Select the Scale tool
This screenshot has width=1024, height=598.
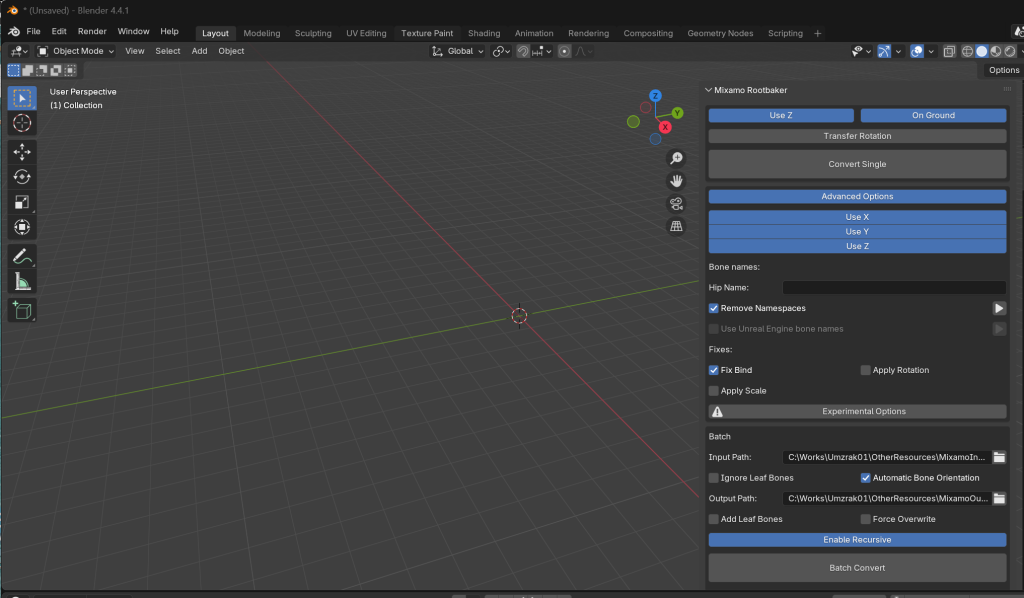pyautogui.click(x=22, y=202)
